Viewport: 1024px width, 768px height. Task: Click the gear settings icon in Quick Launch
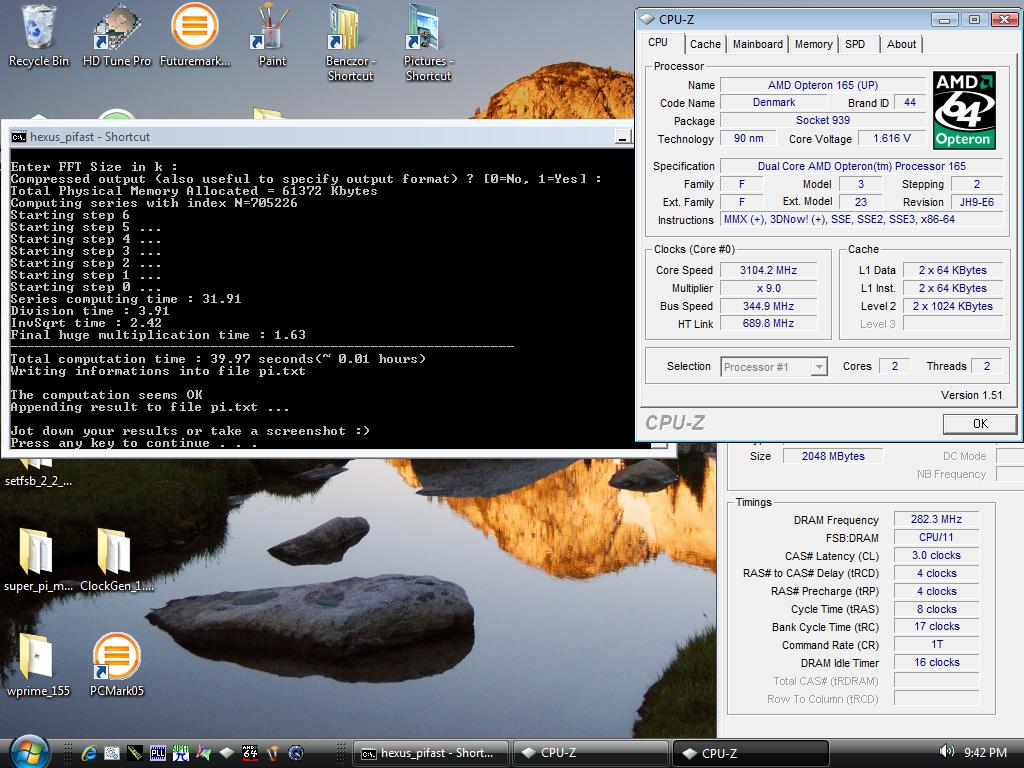(112, 753)
